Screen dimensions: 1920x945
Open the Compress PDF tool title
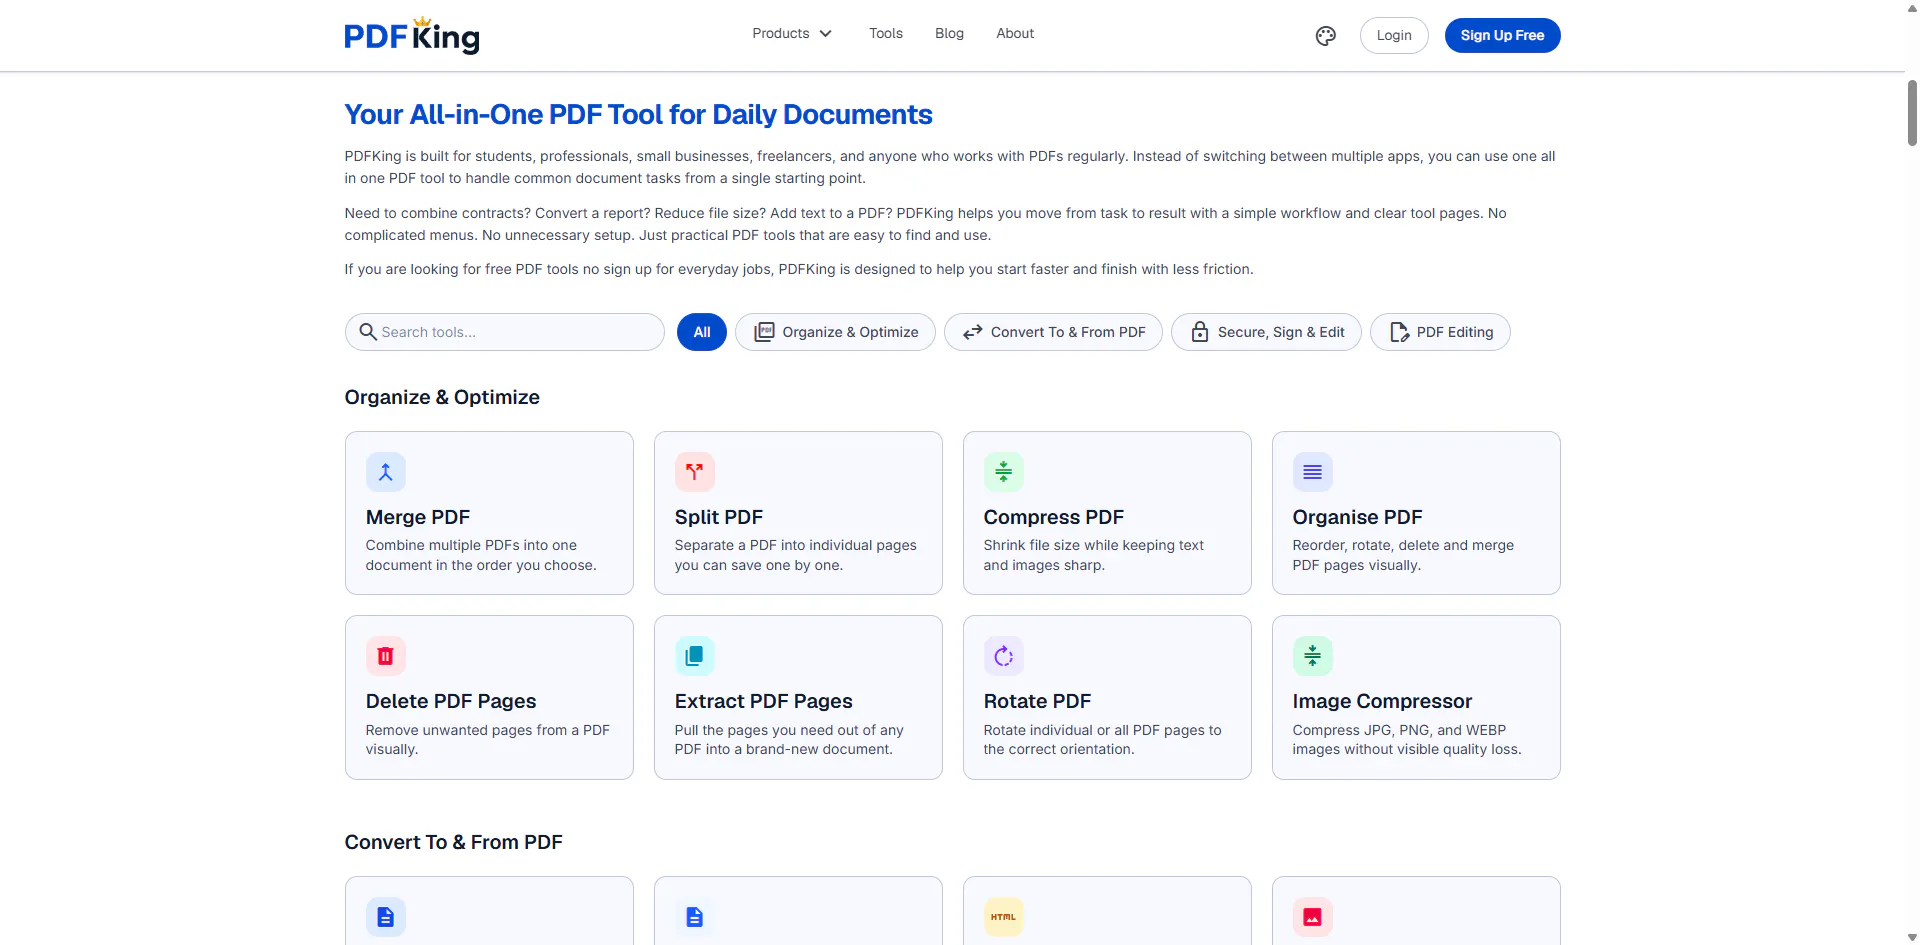pyautogui.click(x=1054, y=517)
